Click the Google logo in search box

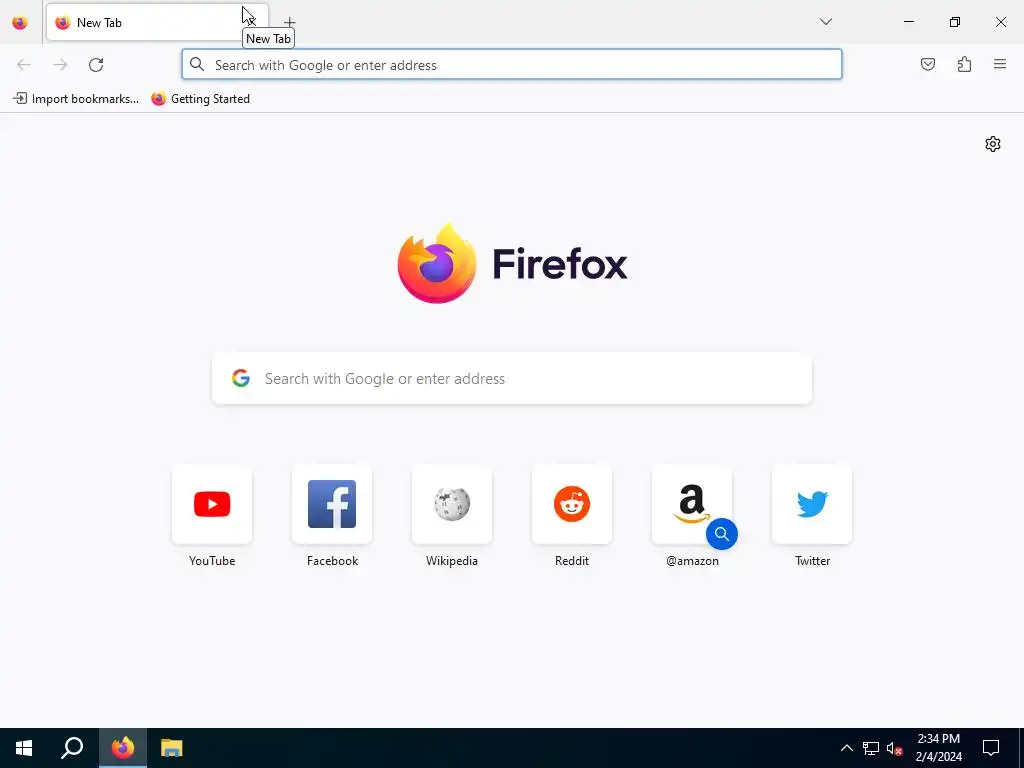pyautogui.click(x=241, y=378)
